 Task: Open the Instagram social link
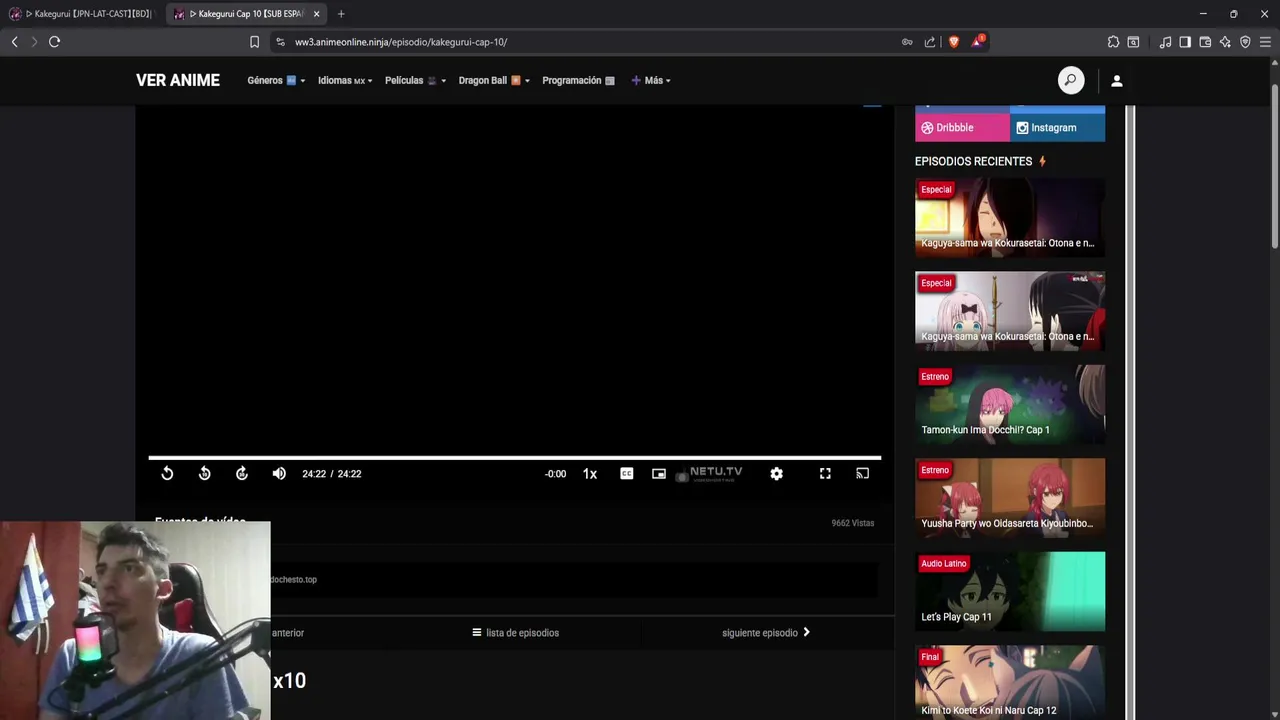(x=1057, y=128)
